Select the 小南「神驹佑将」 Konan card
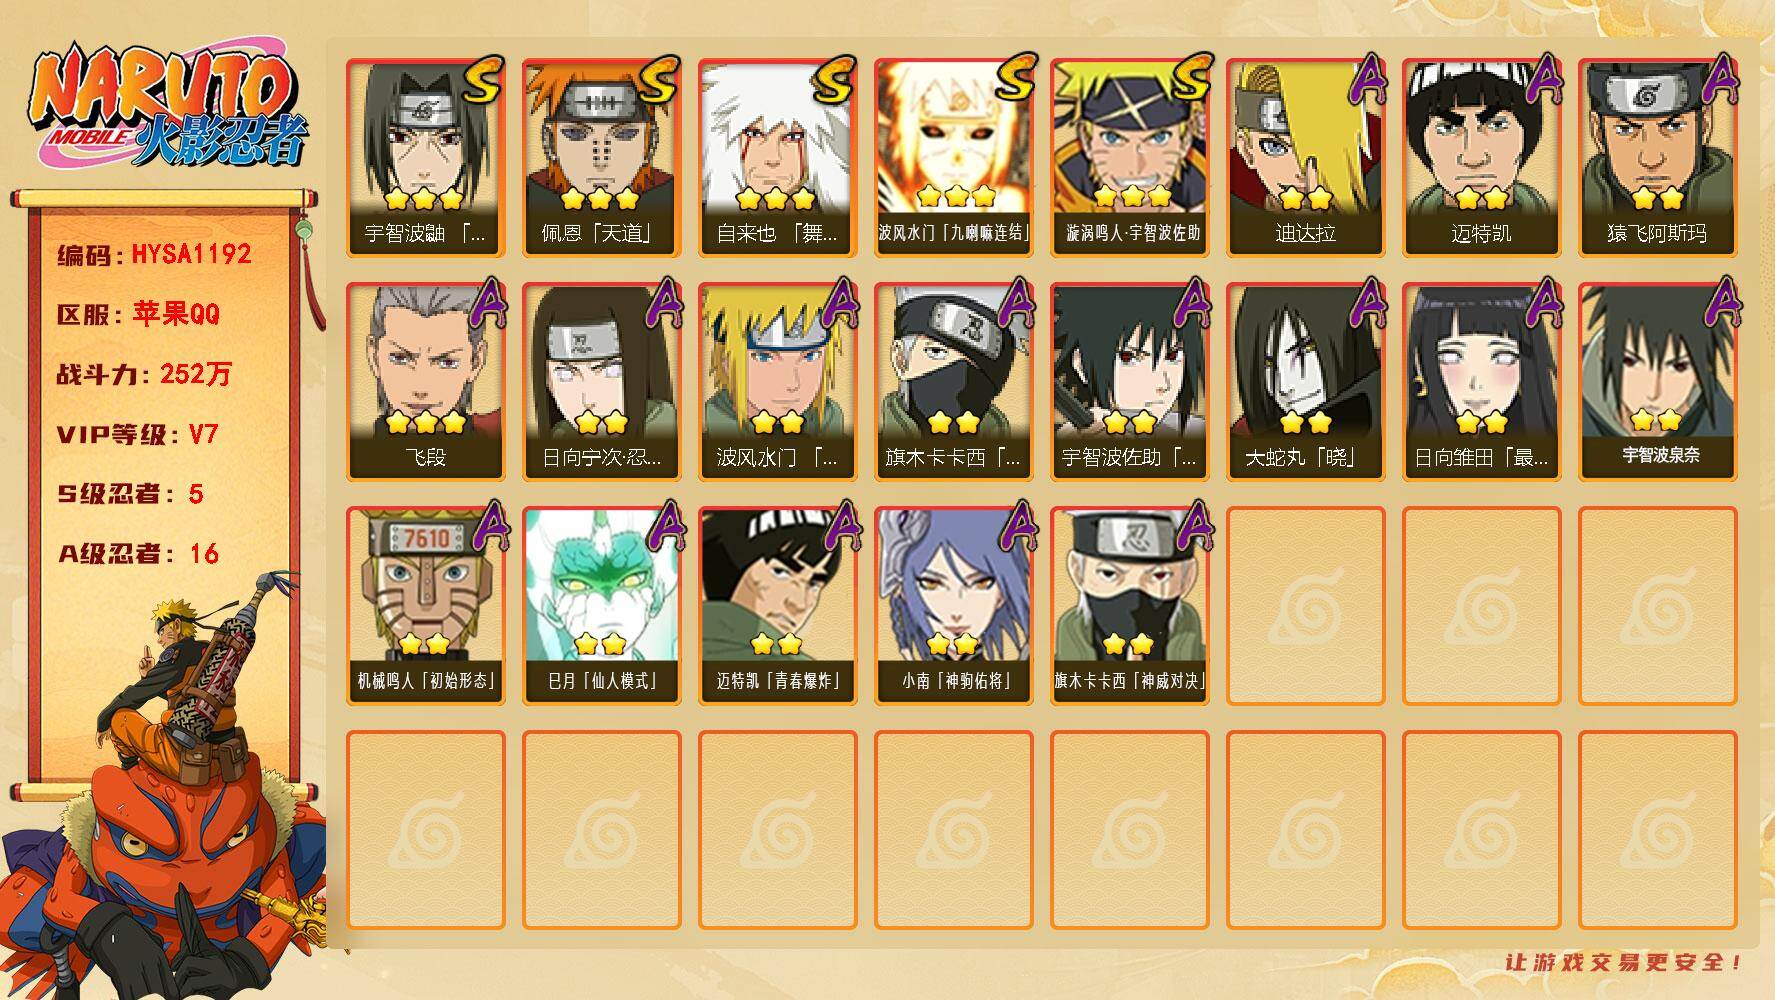The height and width of the screenshot is (1000, 1775). (x=953, y=606)
